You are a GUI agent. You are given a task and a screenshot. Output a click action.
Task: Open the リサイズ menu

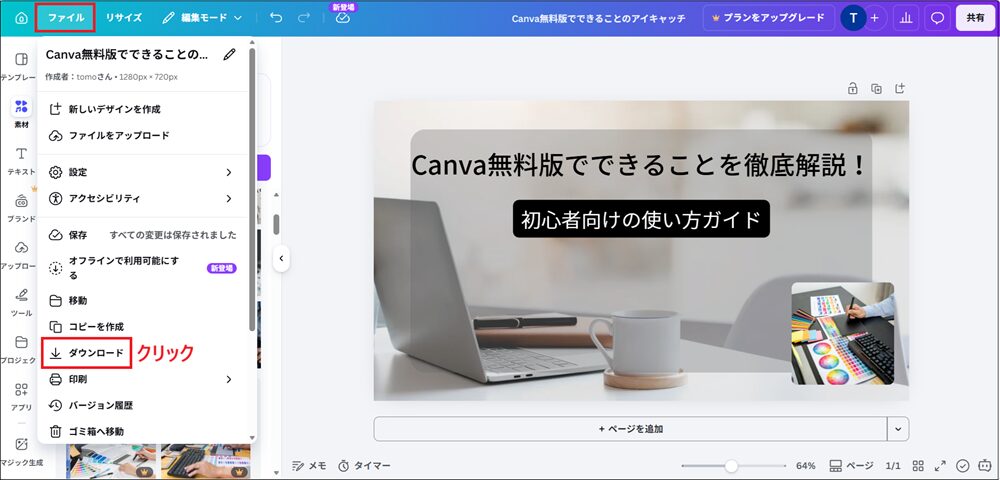point(124,18)
